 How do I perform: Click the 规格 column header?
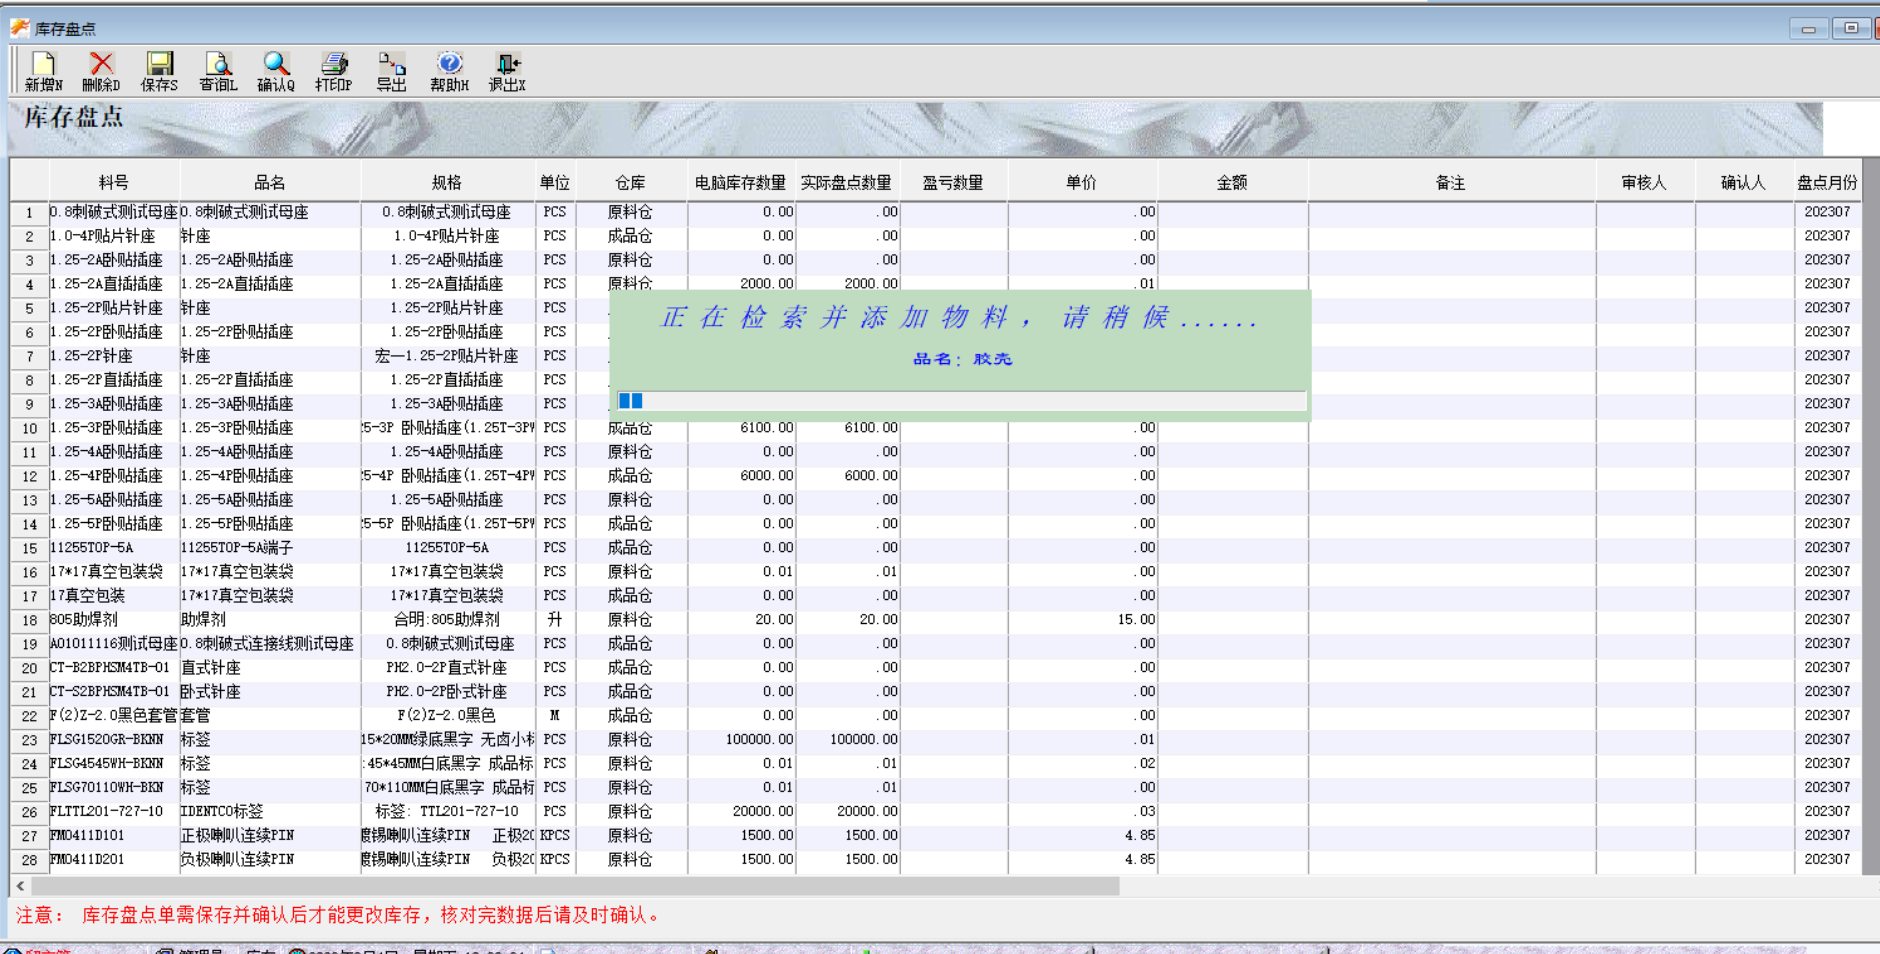pyautogui.click(x=447, y=183)
